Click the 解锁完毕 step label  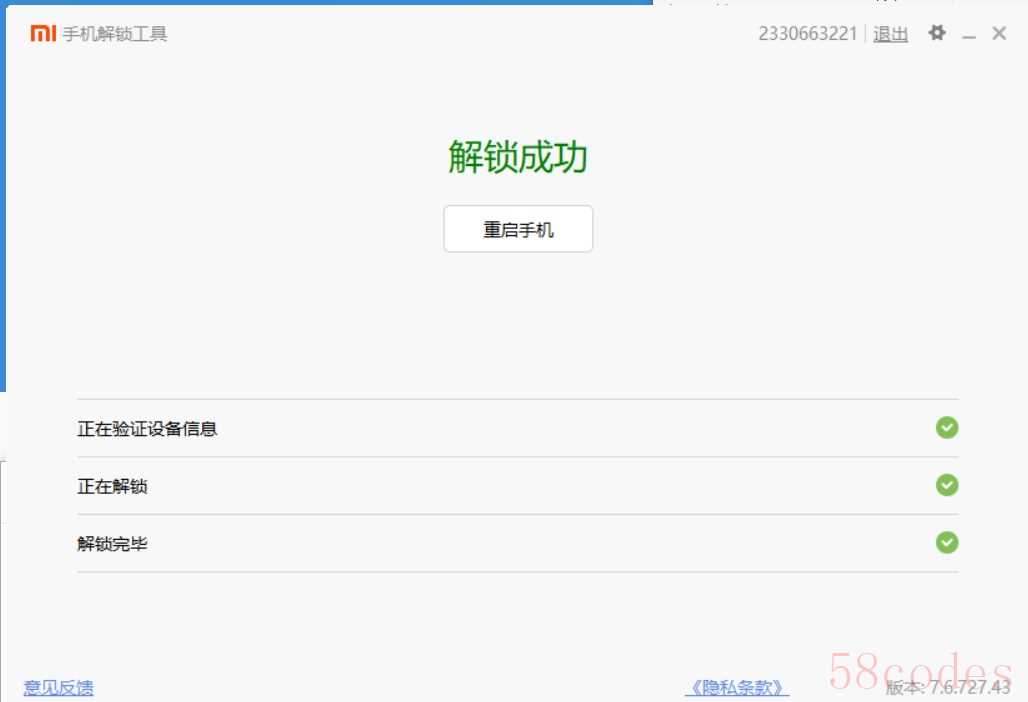coord(112,543)
